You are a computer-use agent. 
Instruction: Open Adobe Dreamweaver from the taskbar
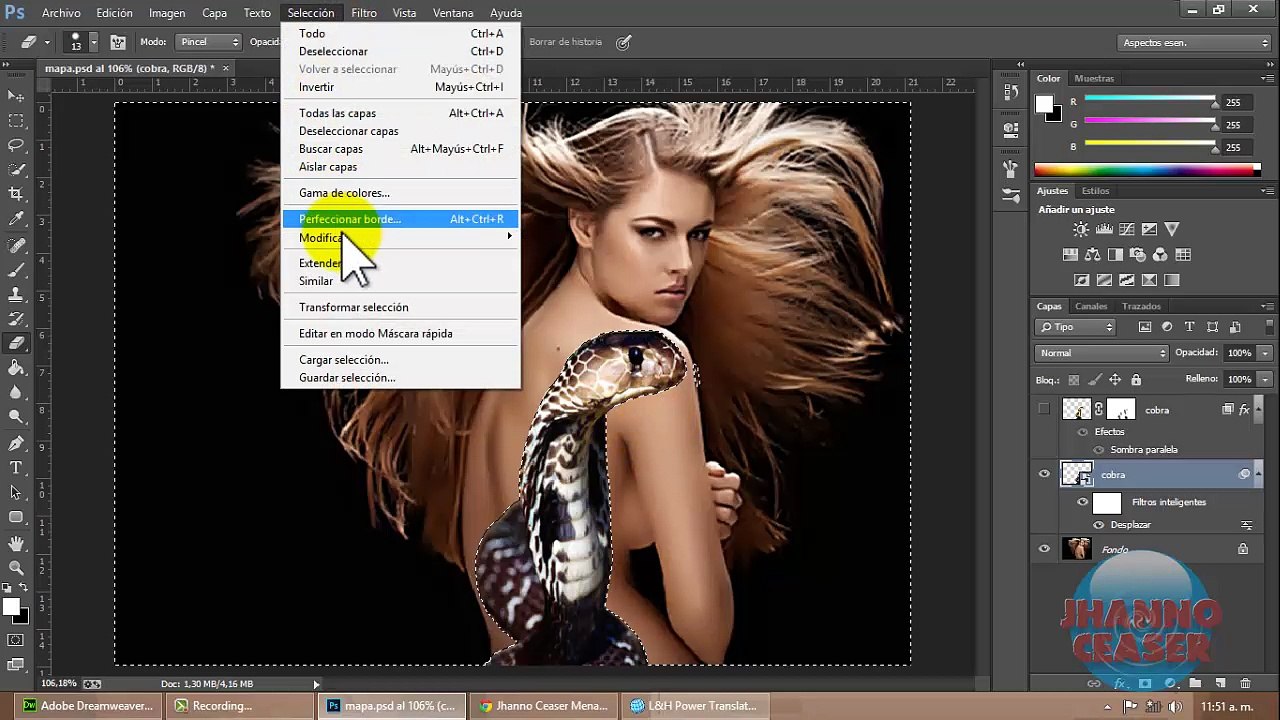click(x=88, y=706)
